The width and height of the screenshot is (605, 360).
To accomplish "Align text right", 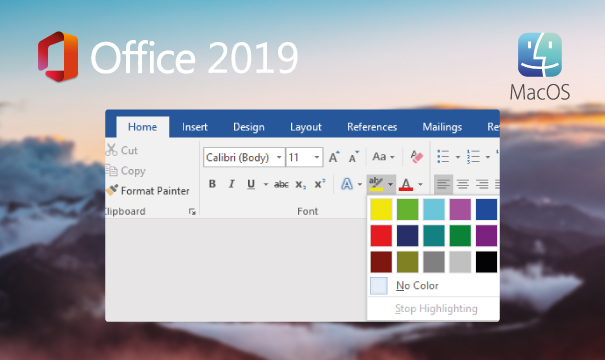I will tap(482, 184).
